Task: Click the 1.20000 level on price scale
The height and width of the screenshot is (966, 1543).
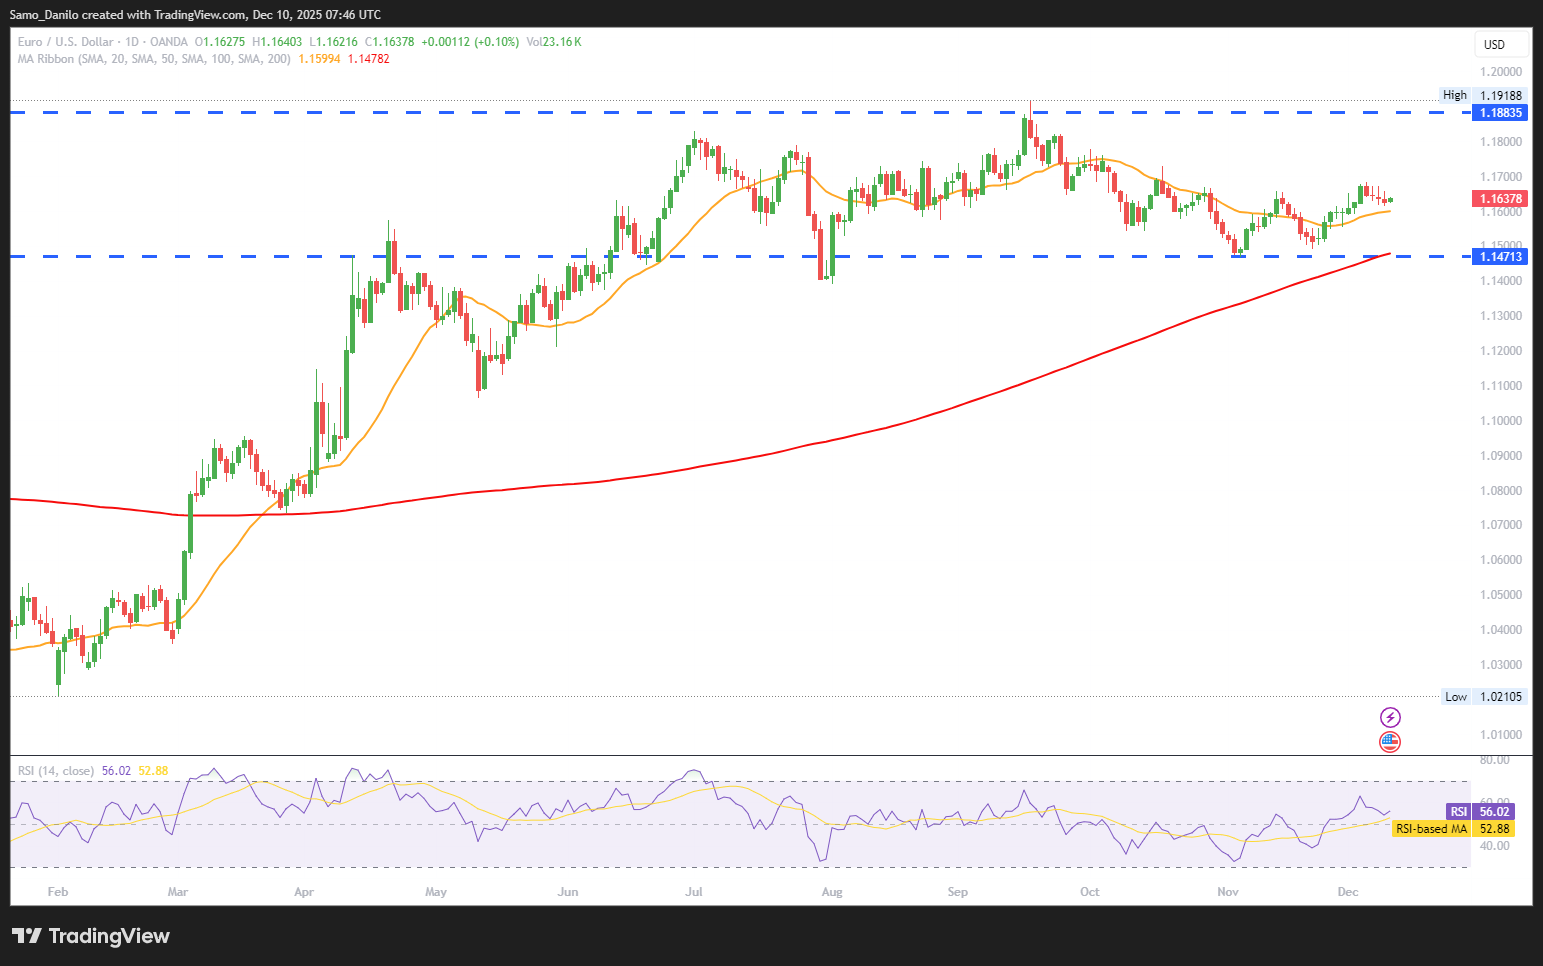Action: tap(1501, 72)
